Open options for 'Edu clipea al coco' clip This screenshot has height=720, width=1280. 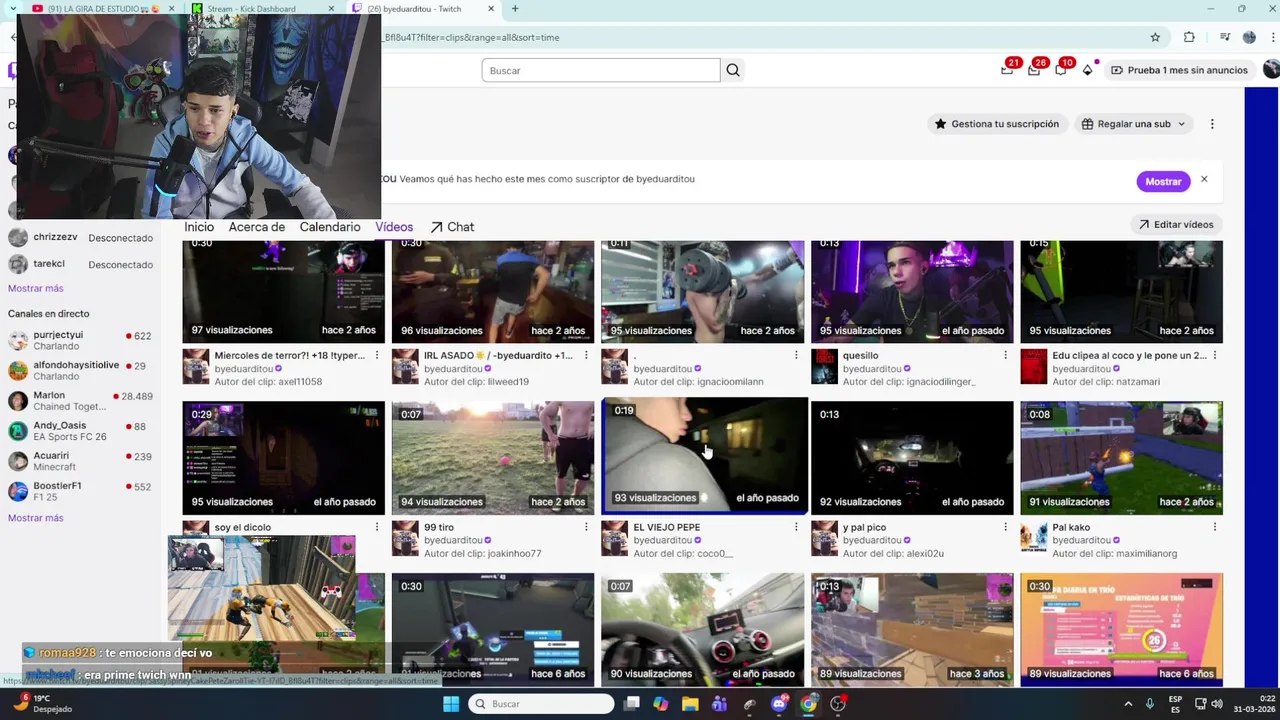1215,355
